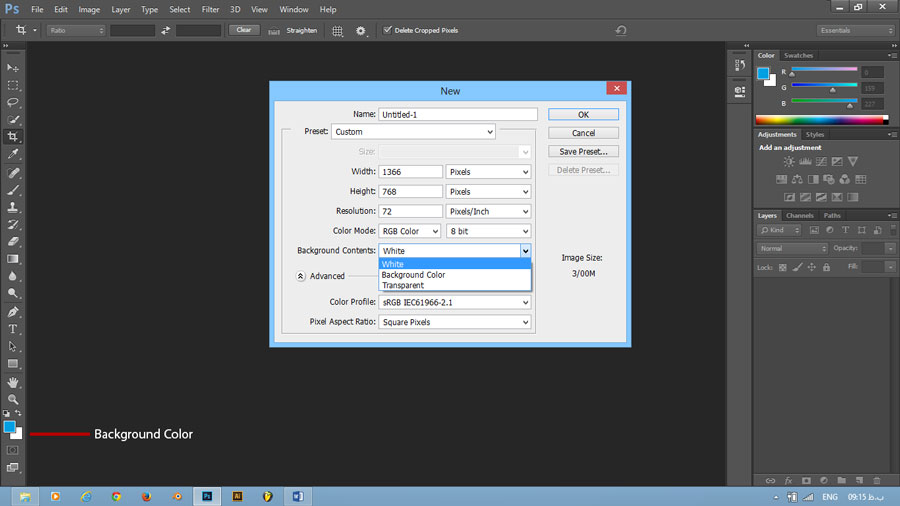Switch to the Swatches tab
This screenshot has height=506, width=900.
[x=798, y=56]
